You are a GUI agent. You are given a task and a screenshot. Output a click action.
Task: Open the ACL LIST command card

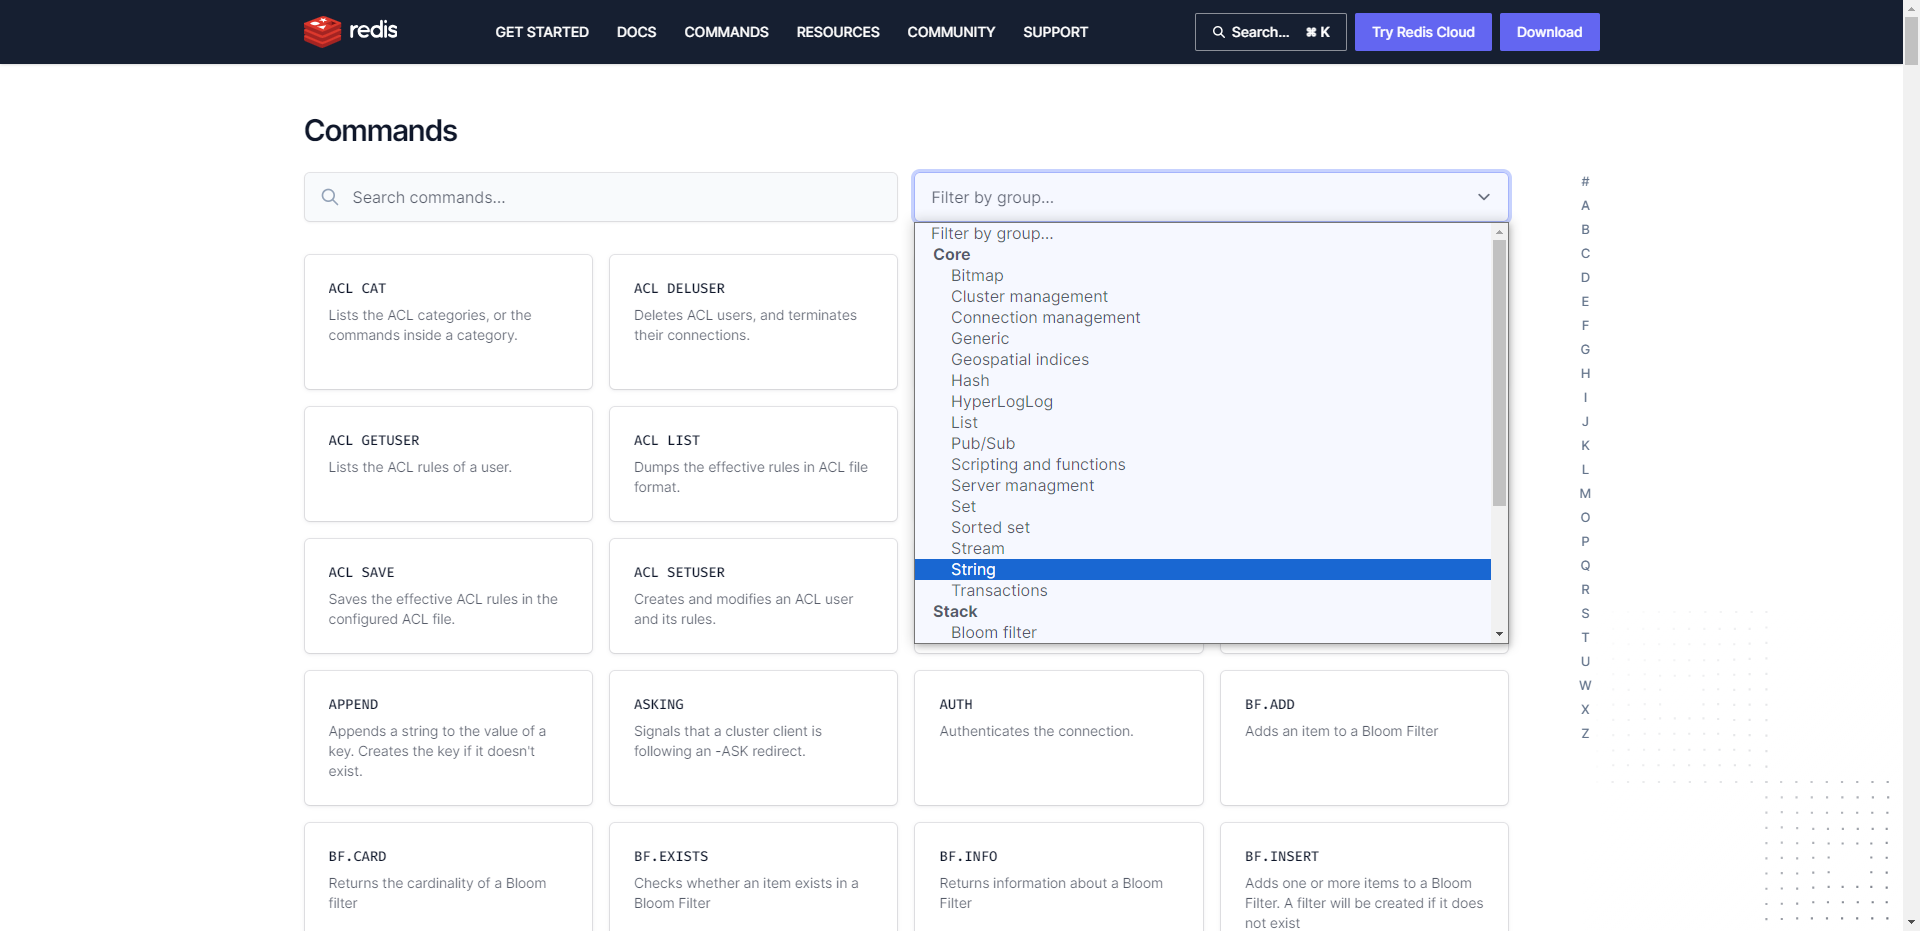pos(753,464)
